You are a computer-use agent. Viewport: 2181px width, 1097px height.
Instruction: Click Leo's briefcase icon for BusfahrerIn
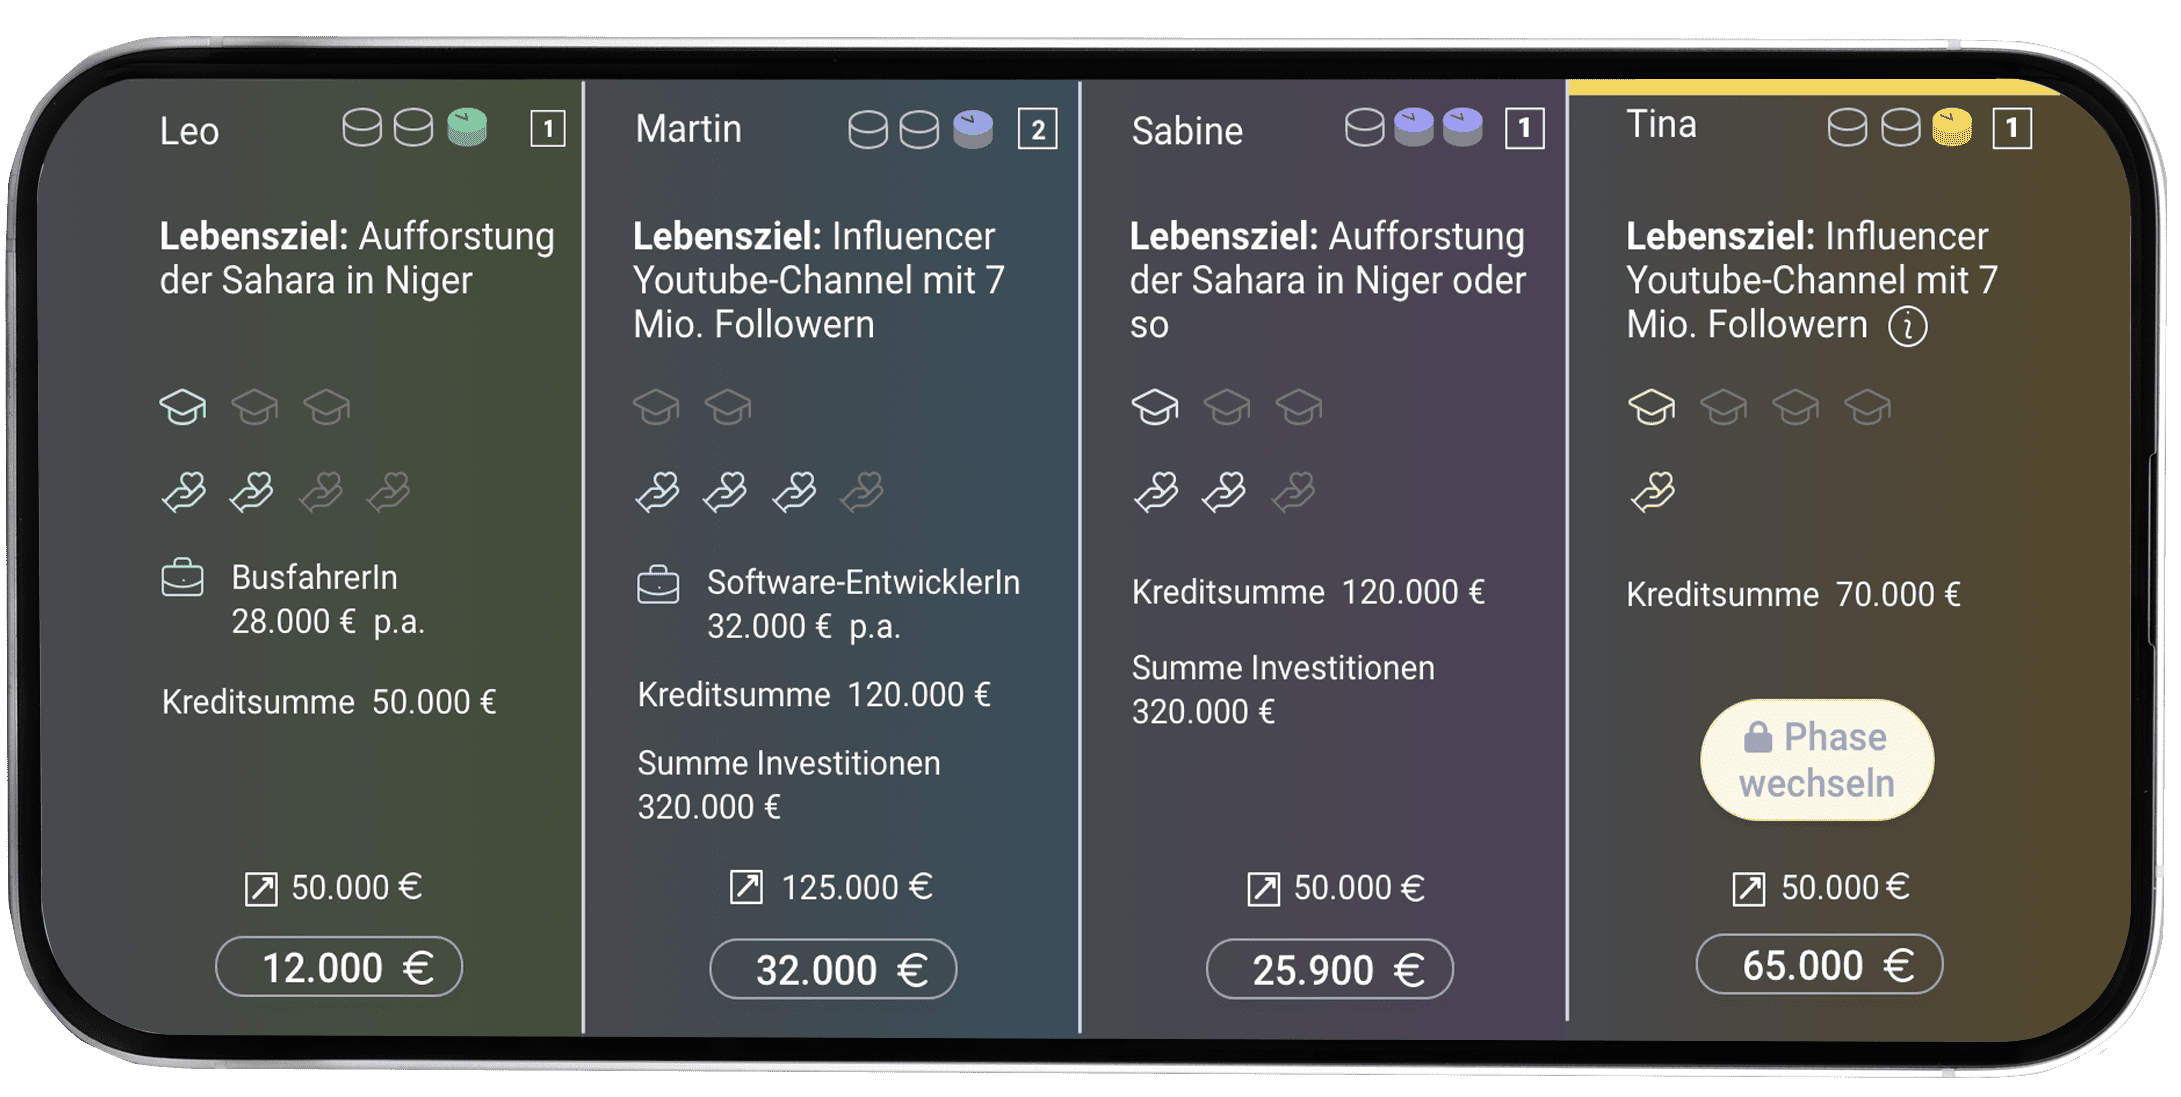pyautogui.click(x=183, y=576)
